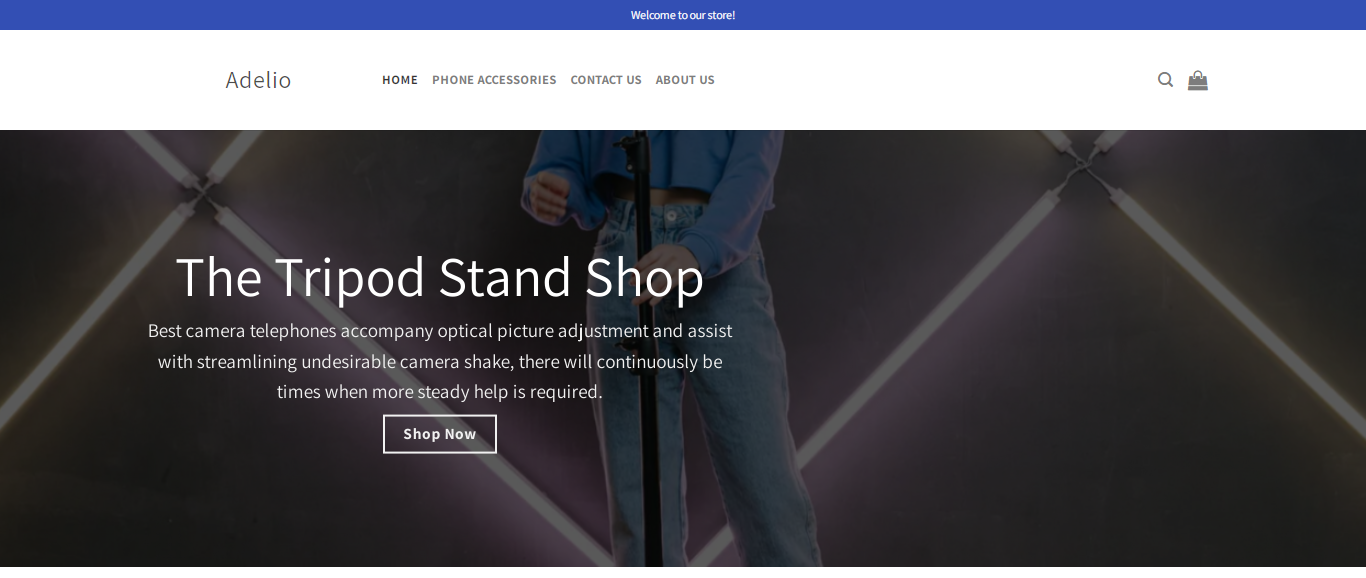Click 'The Tripod Stand Shop' banner heading
This screenshot has width=1366, height=578.
(x=440, y=277)
